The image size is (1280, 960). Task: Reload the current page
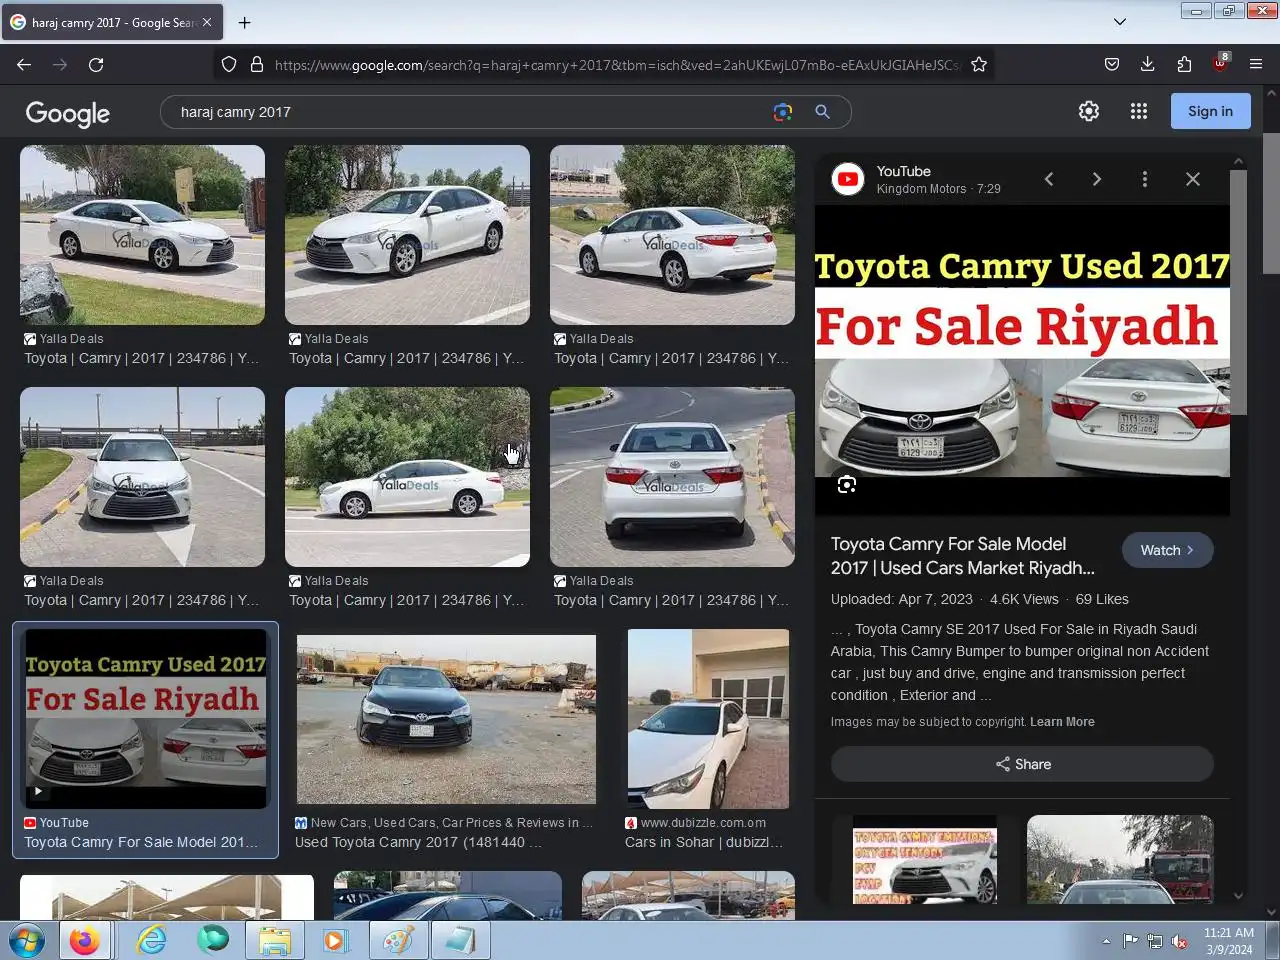pos(96,64)
